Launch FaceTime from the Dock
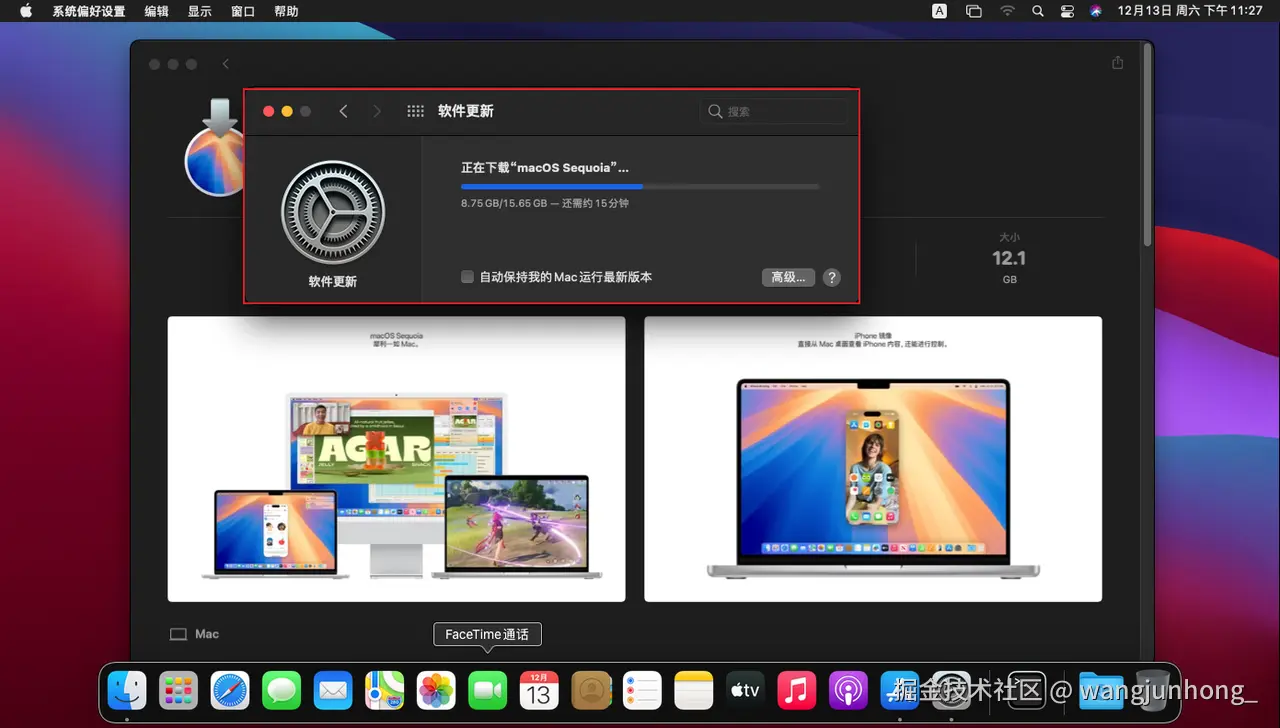Image resolution: width=1280 pixels, height=728 pixels. coord(487,690)
